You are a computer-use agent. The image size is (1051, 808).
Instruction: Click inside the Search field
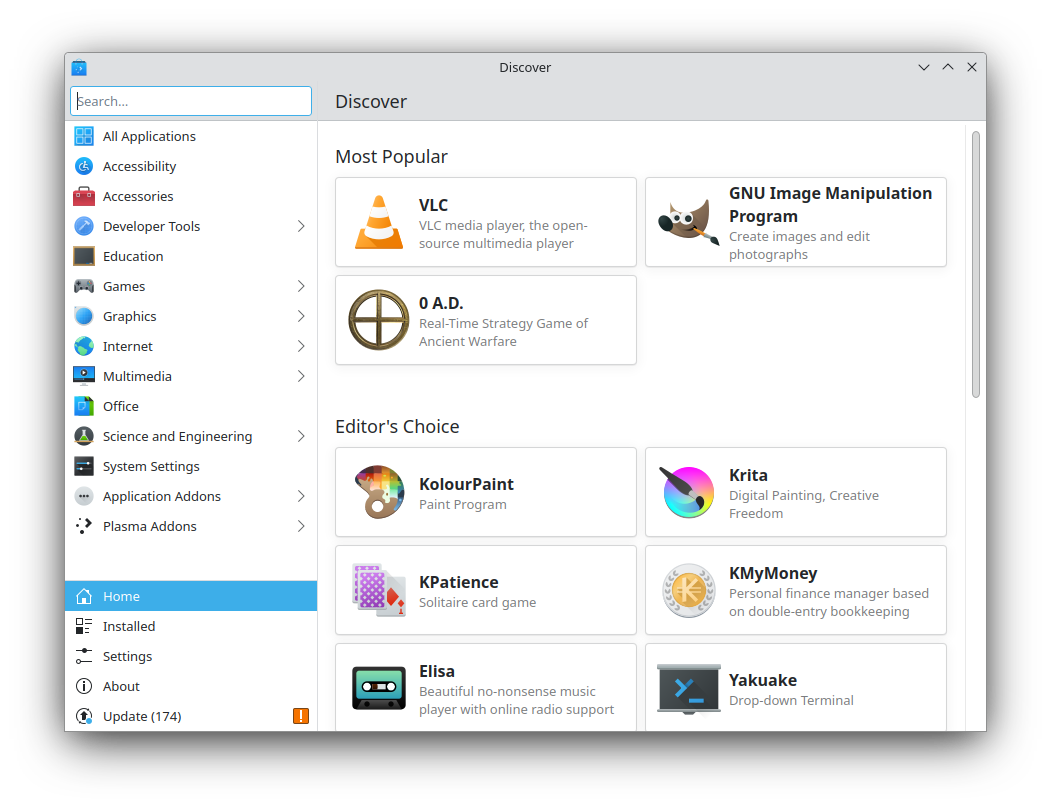pos(190,101)
